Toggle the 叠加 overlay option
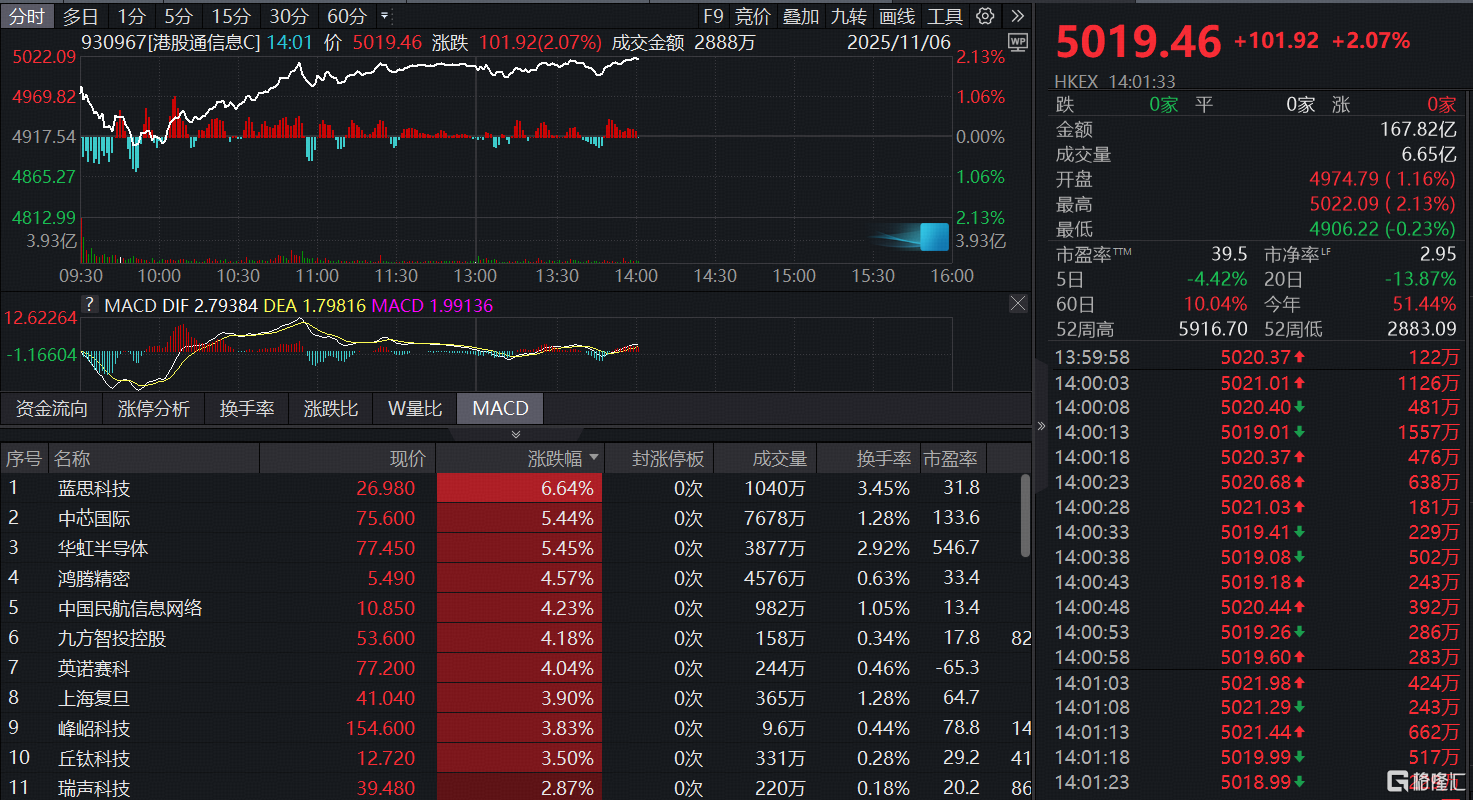 (x=800, y=16)
